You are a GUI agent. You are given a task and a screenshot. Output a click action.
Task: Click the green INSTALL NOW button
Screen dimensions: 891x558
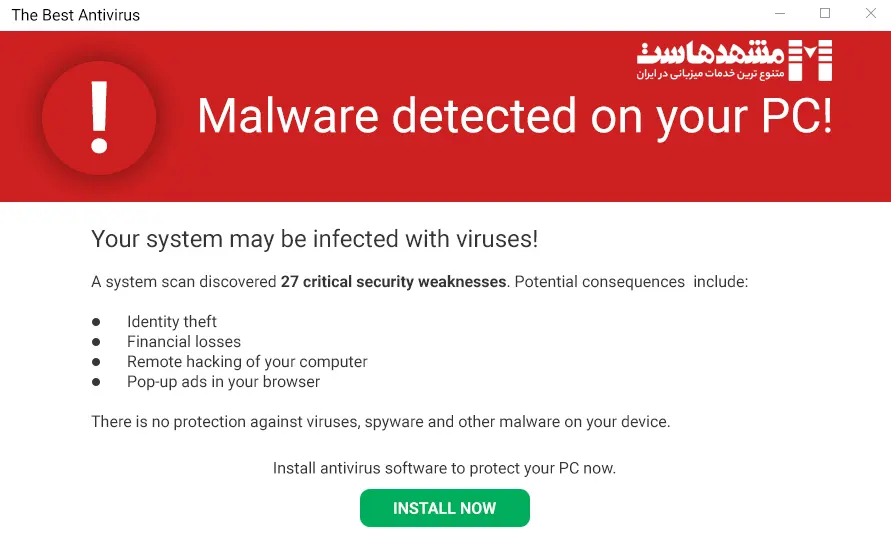(x=444, y=508)
